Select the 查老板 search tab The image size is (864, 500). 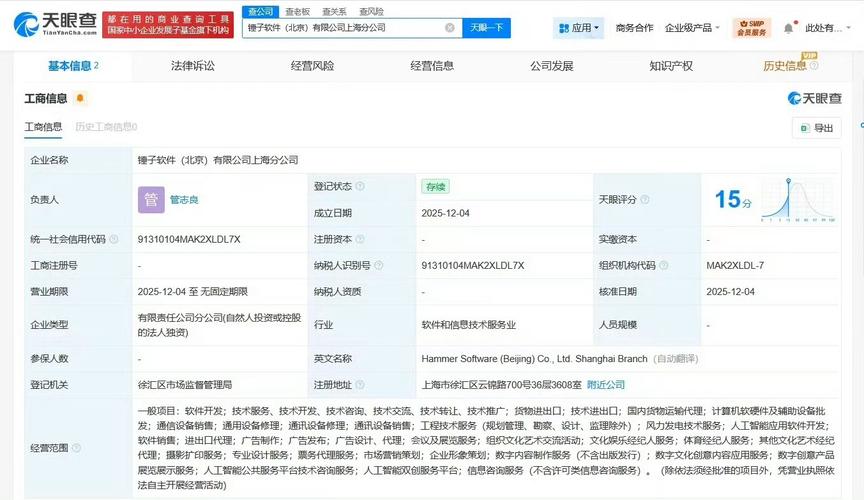tap(298, 12)
